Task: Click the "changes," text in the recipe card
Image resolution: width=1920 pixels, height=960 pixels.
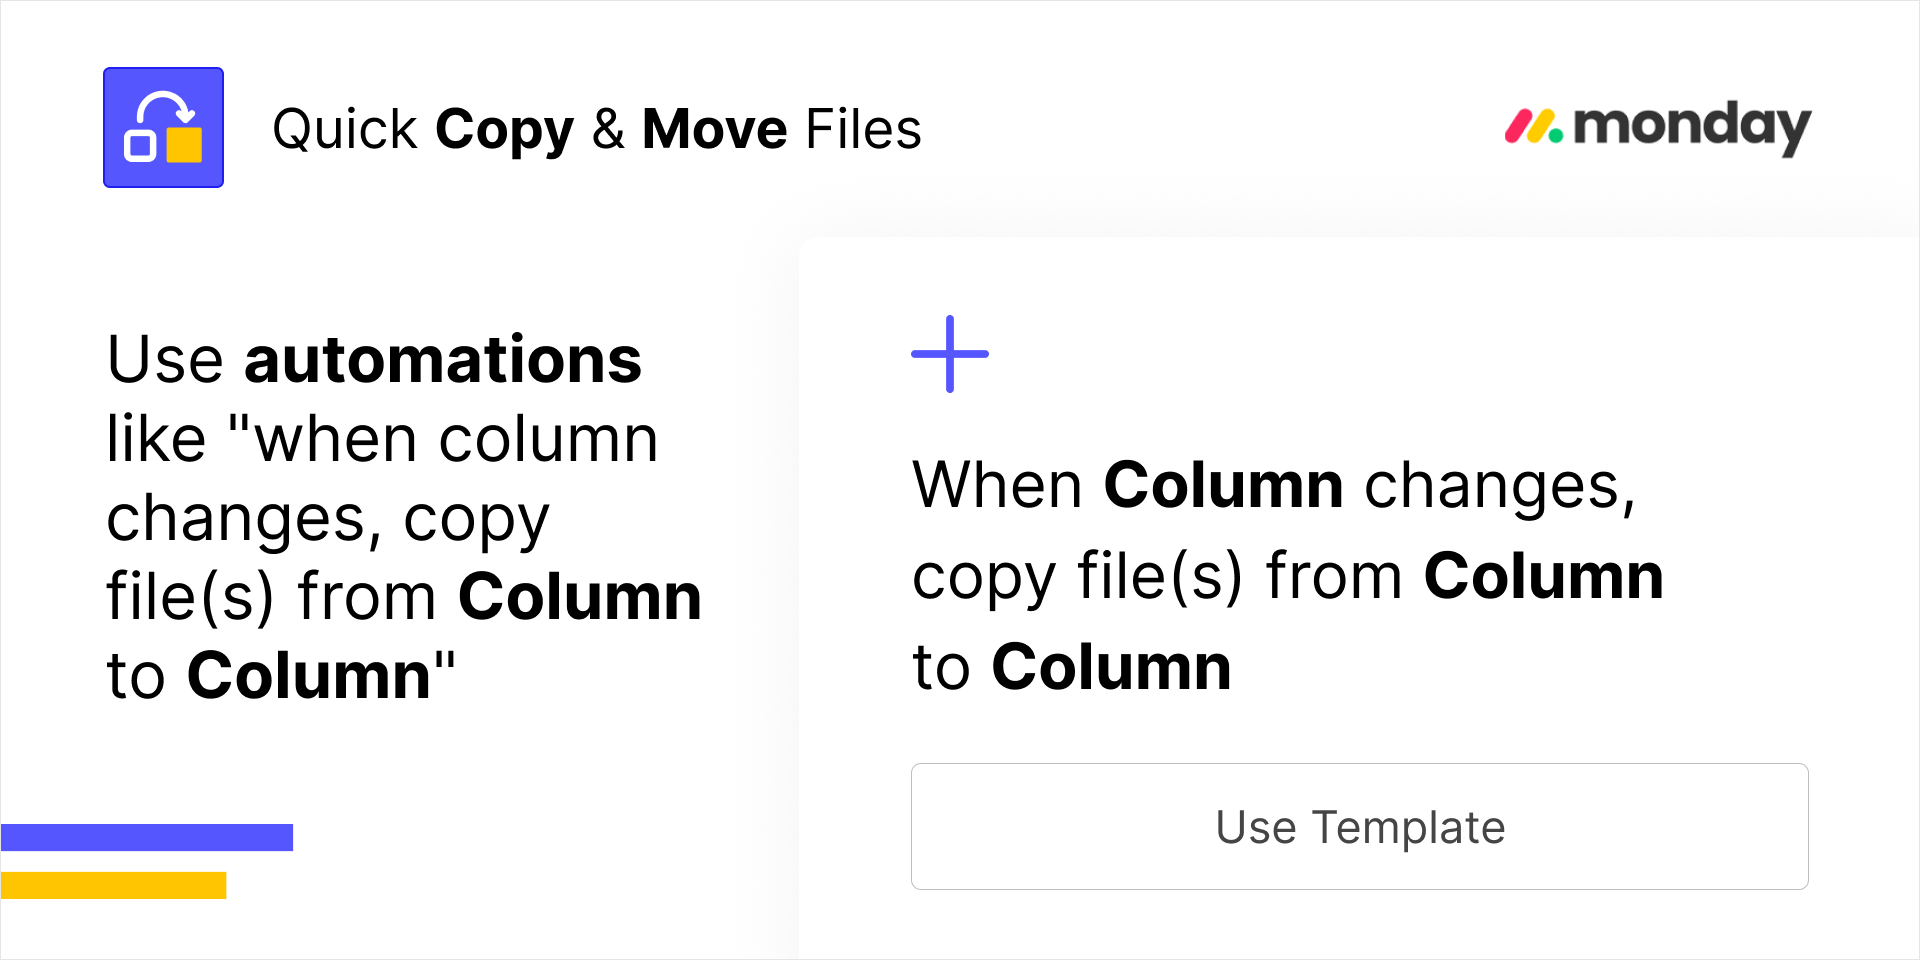Action: 1500,487
